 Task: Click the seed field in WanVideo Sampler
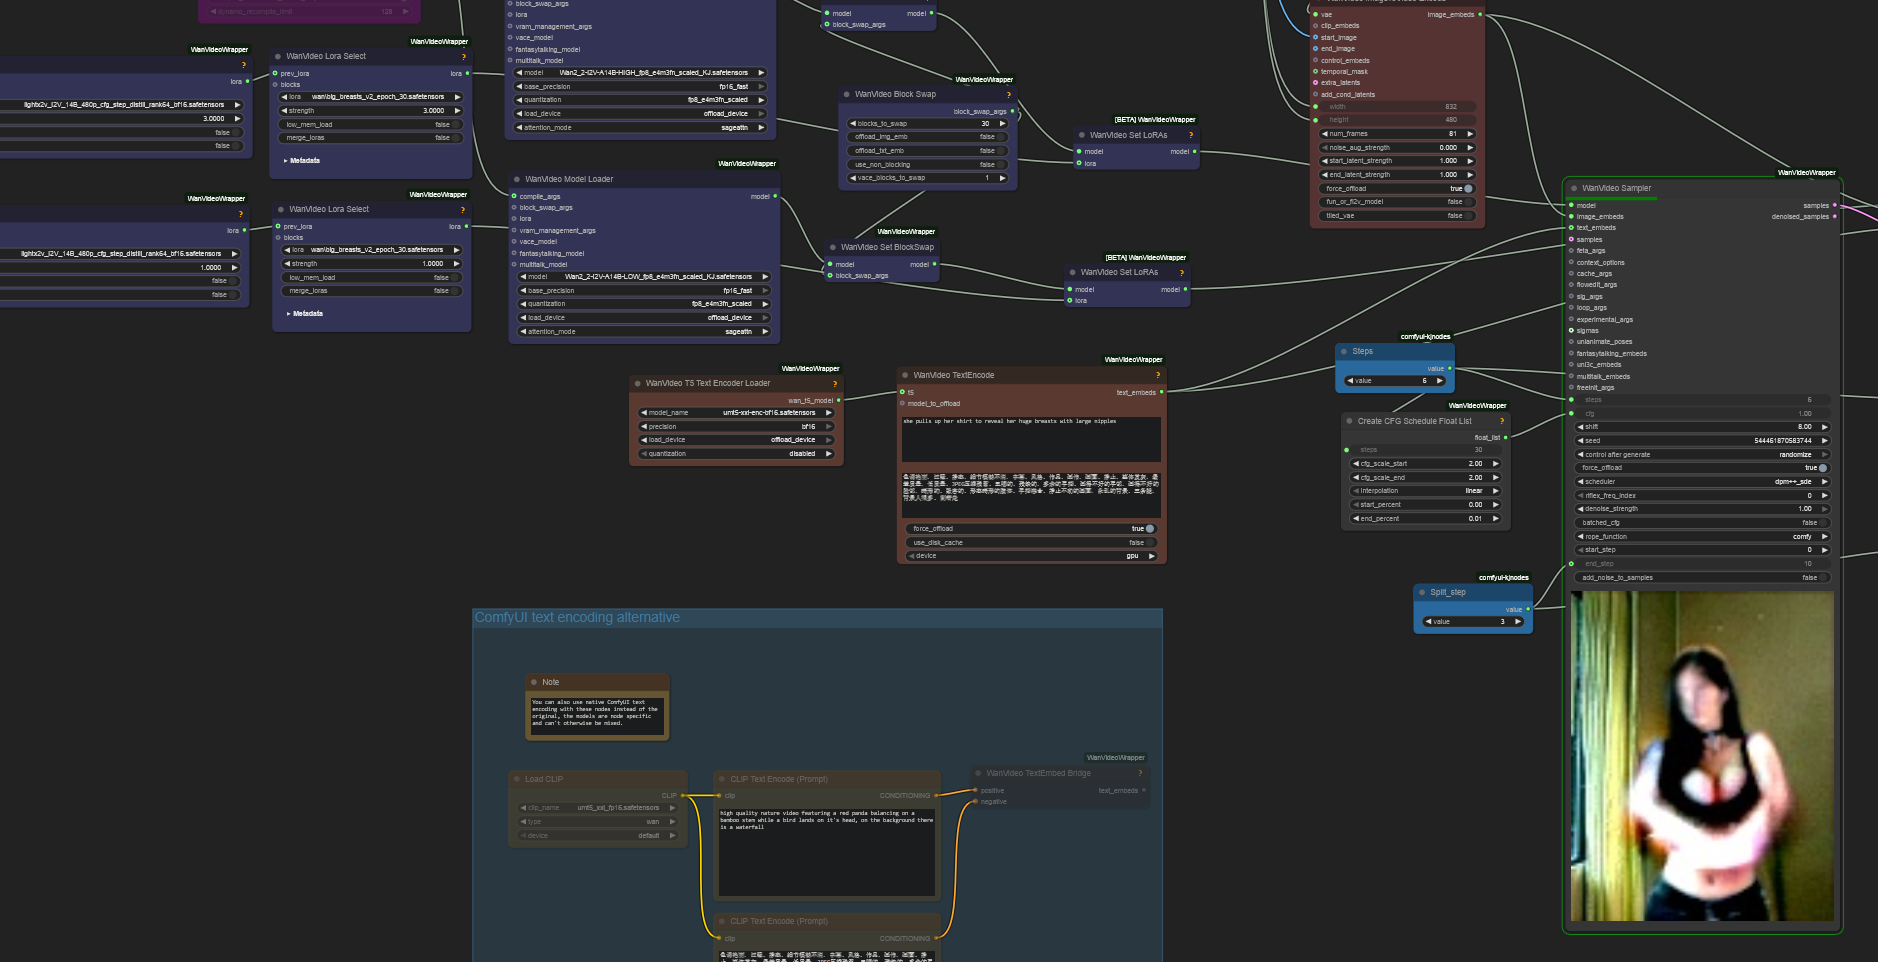tap(1703, 441)
